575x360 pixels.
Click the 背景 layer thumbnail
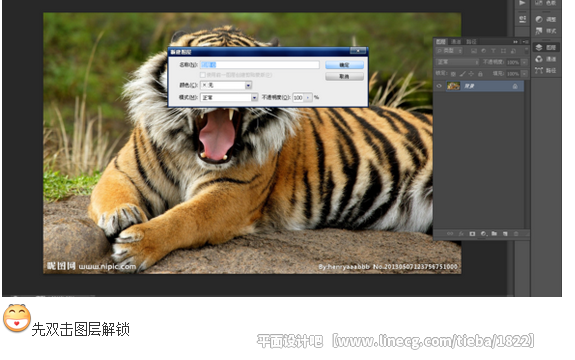pyautogui.click(x=454, y=86)
